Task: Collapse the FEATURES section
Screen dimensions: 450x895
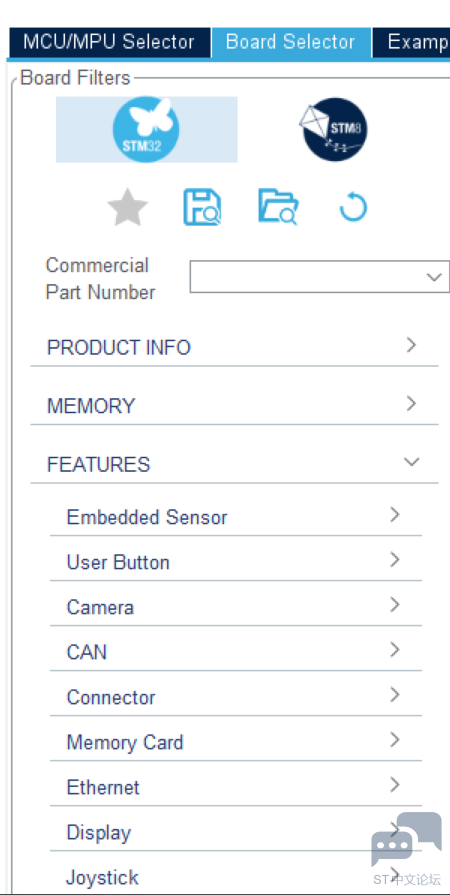Action: [234, 464]
